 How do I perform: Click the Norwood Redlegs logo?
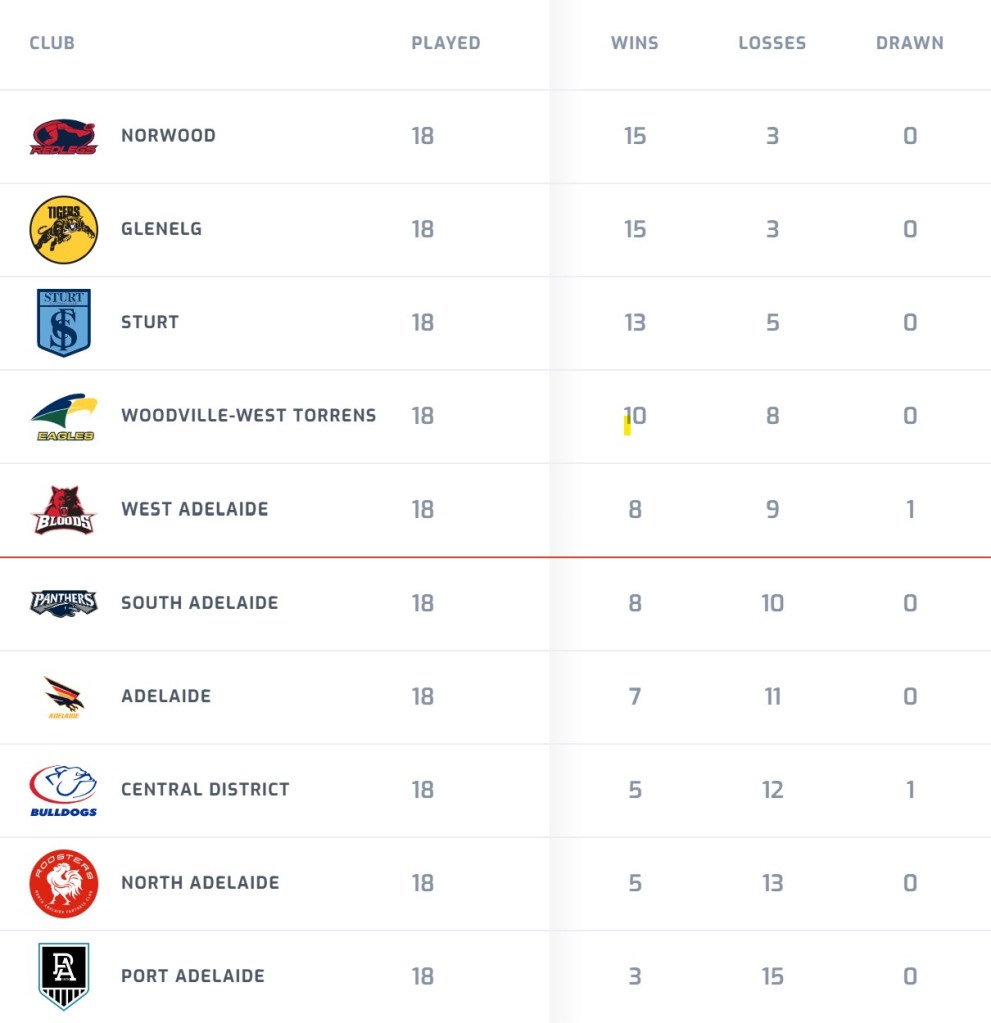[64, 136]
